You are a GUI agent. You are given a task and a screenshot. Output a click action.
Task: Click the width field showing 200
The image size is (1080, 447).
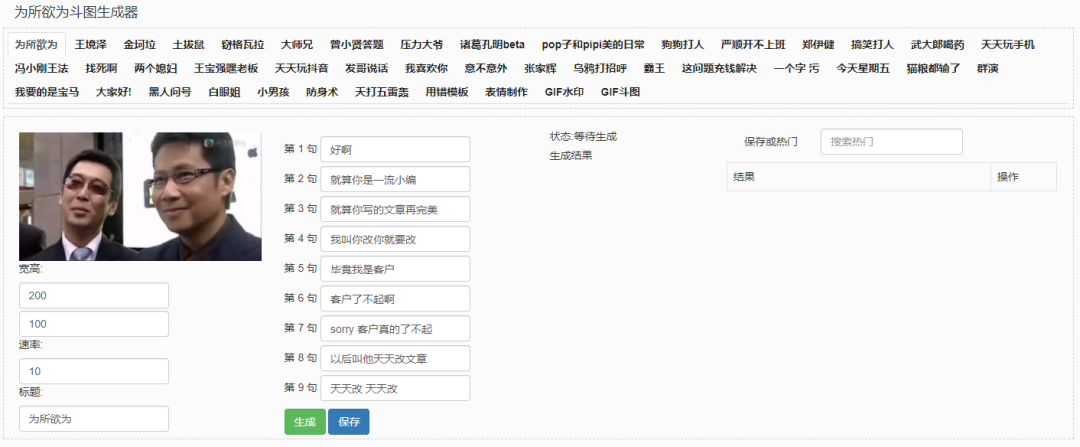(94, 295)
